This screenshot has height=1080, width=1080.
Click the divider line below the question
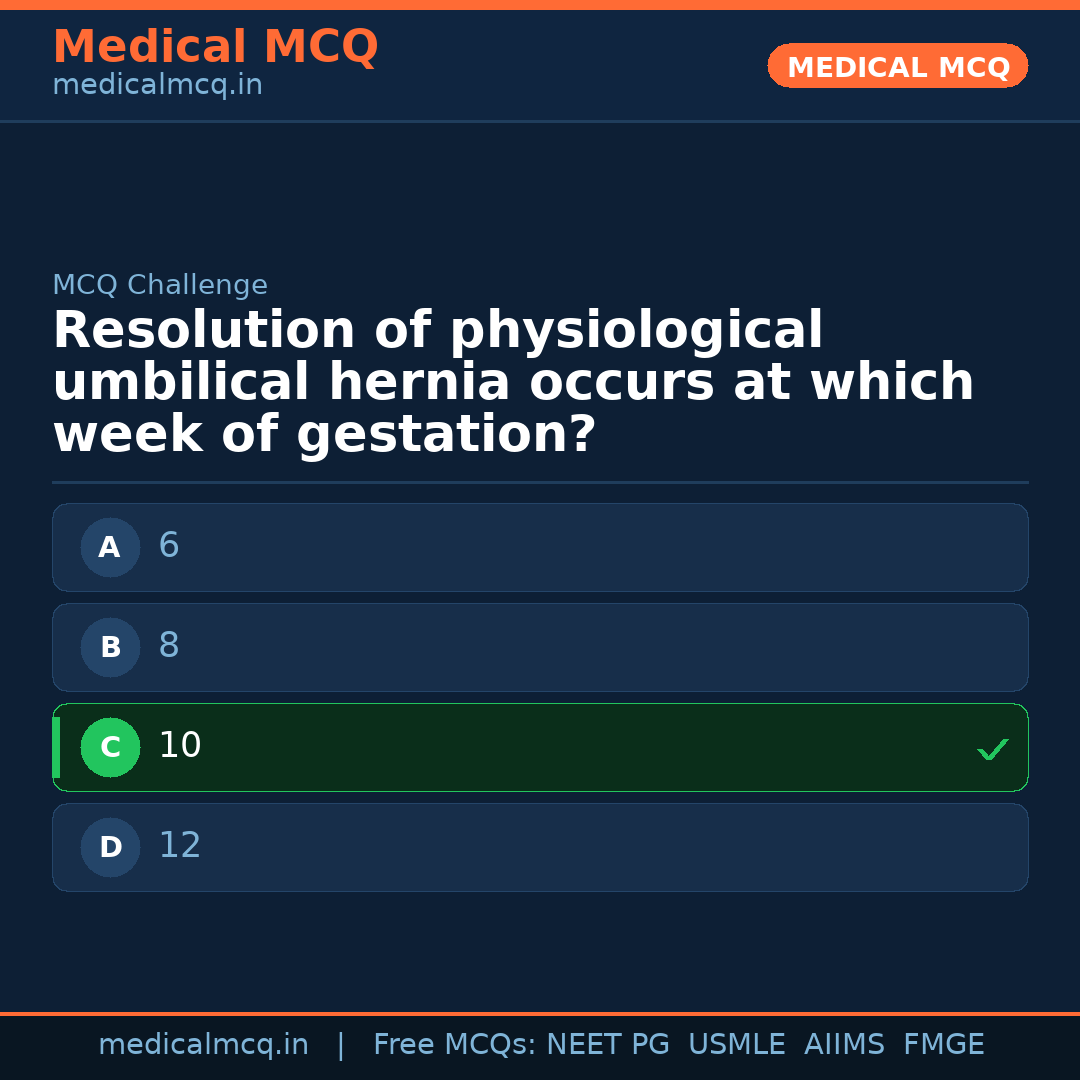540,483
